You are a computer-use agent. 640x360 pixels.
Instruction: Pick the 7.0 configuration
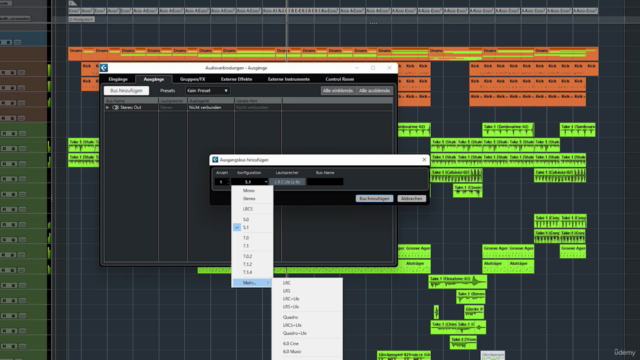(x=252, y=238)
